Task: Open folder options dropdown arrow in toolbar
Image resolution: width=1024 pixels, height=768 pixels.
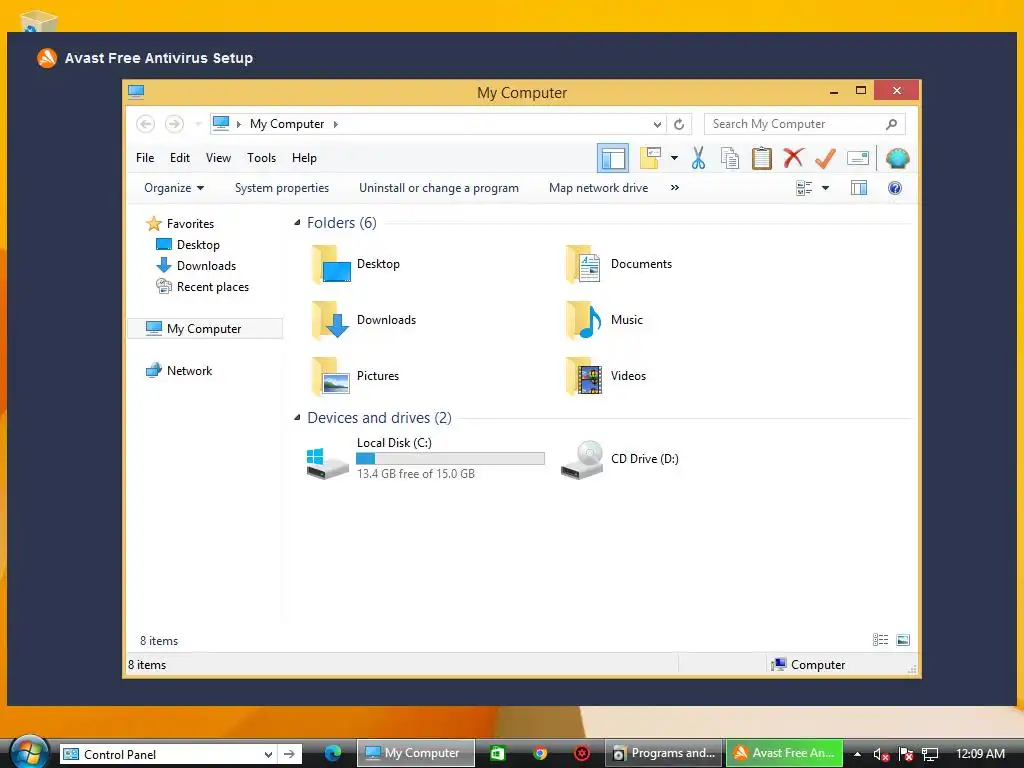Action: 674,158
